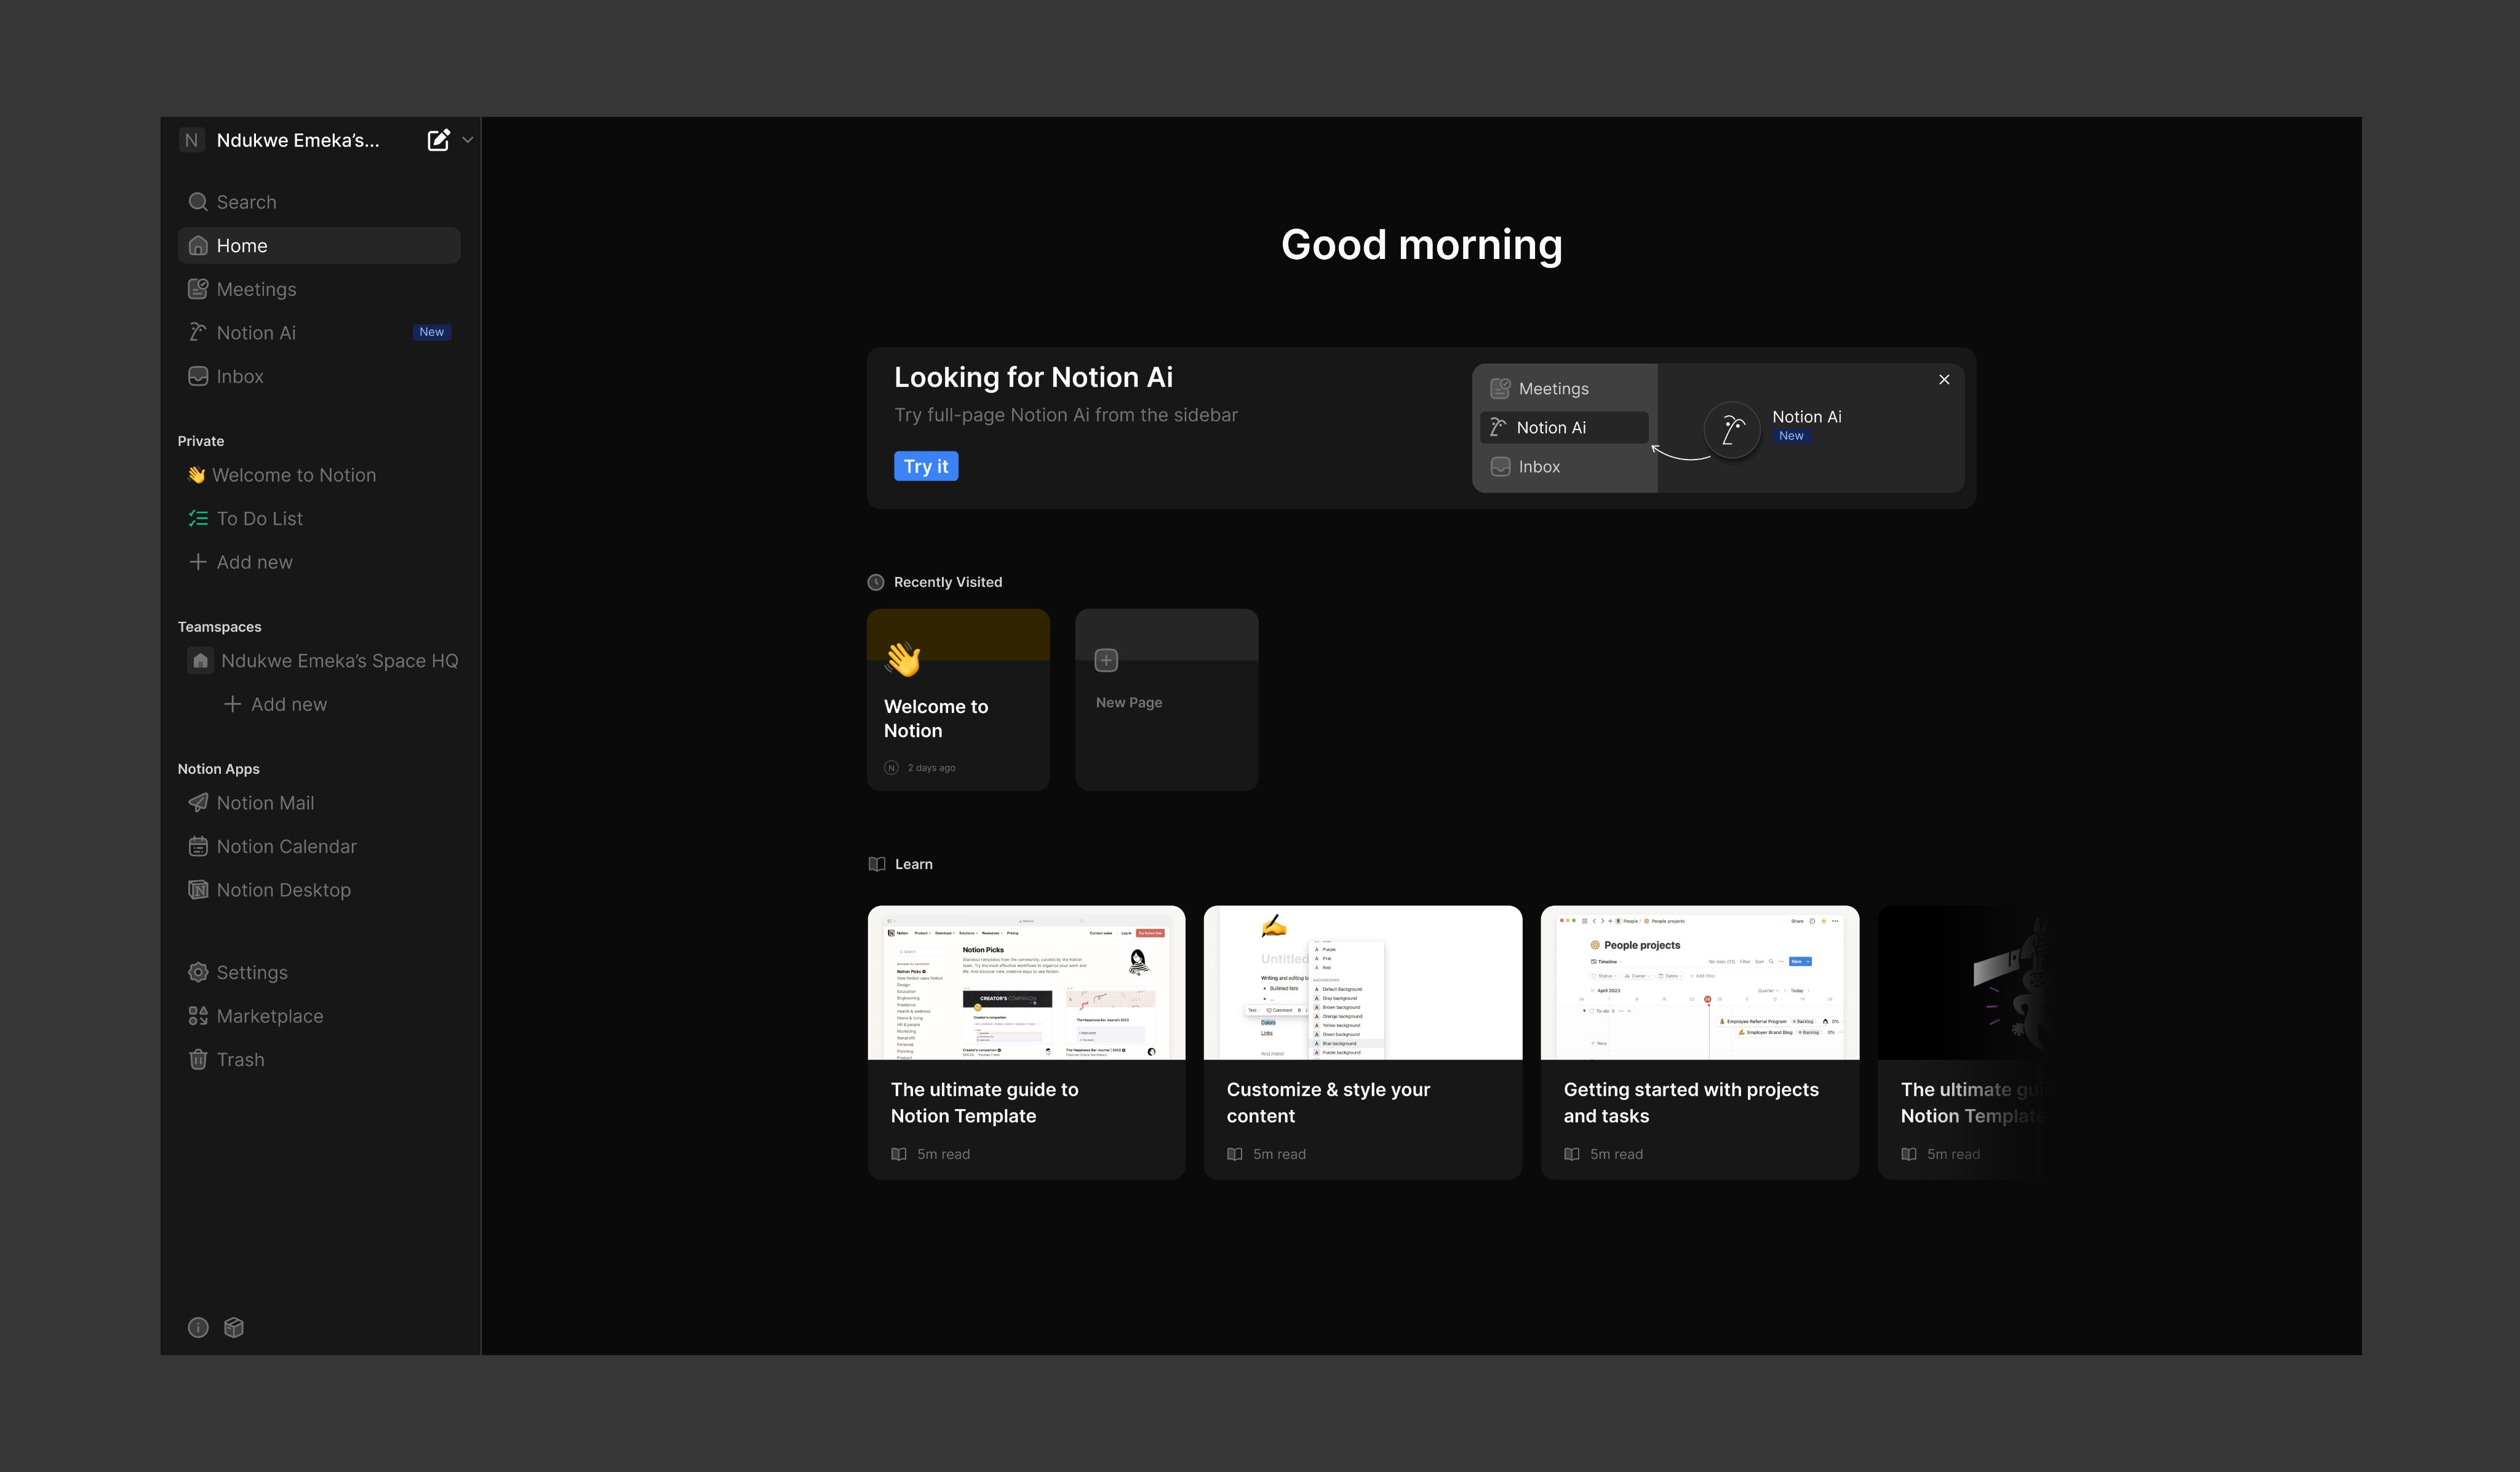This screenshot has height=1472, width=2520.
Task: Open Notion Mail app
Action: (x=265, y=803)
